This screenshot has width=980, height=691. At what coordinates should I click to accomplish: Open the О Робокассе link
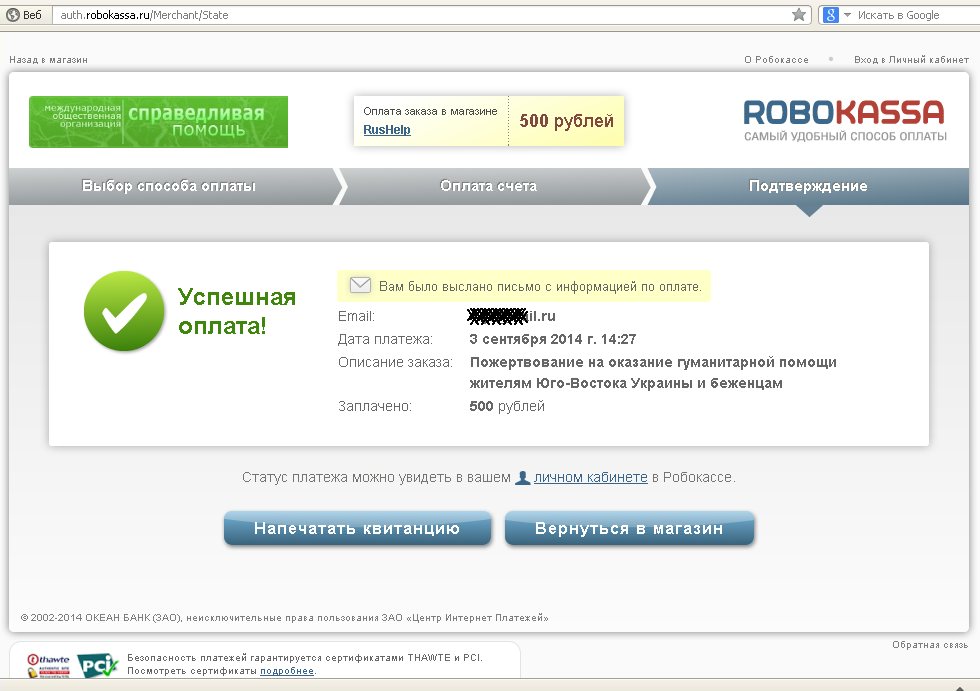point(776,60)
